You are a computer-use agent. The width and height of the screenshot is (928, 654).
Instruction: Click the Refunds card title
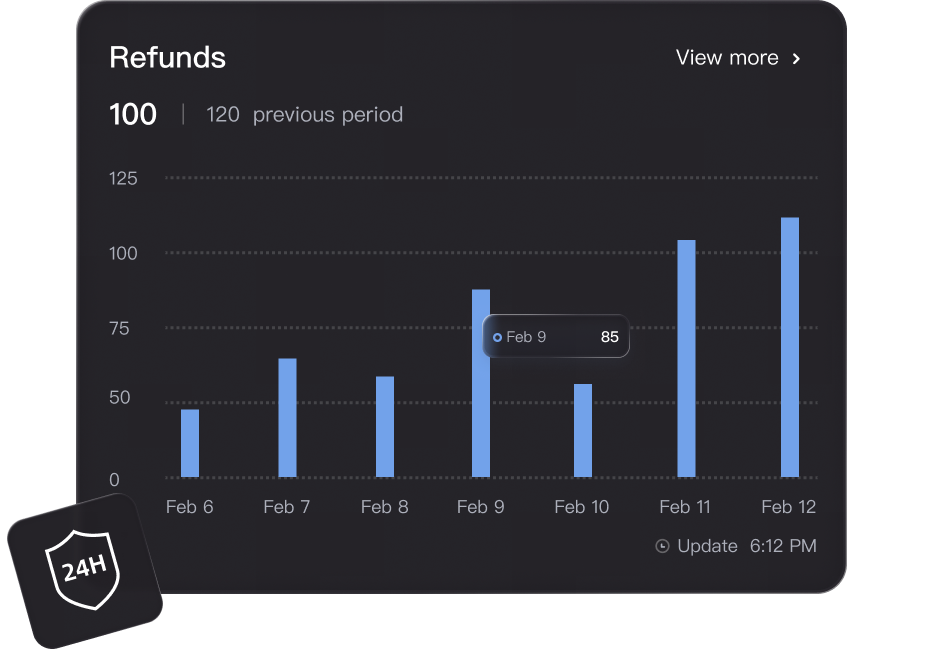point(167,57)
